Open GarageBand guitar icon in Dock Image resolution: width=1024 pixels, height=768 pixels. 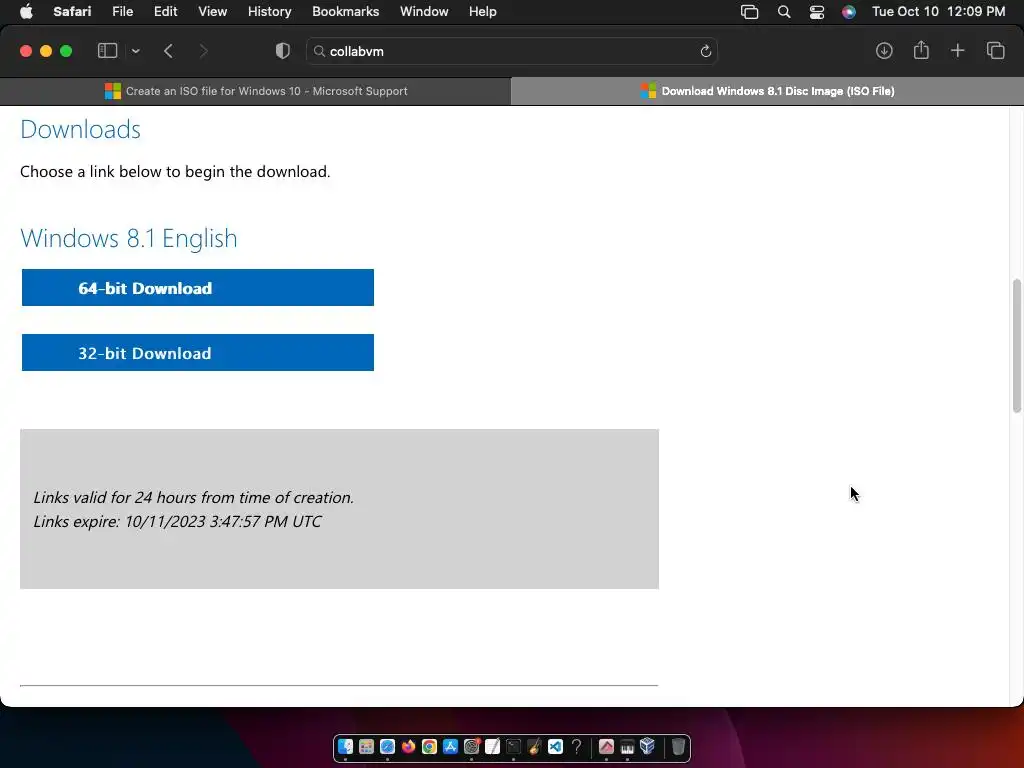[x=534, y=746]
